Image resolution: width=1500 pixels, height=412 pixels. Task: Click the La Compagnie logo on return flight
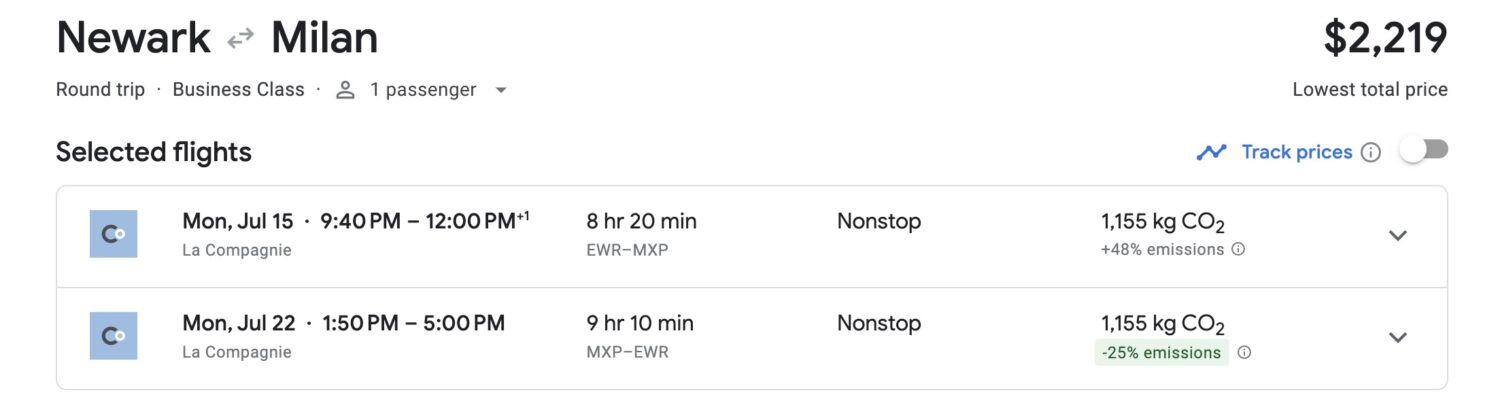tap(113, 336)
